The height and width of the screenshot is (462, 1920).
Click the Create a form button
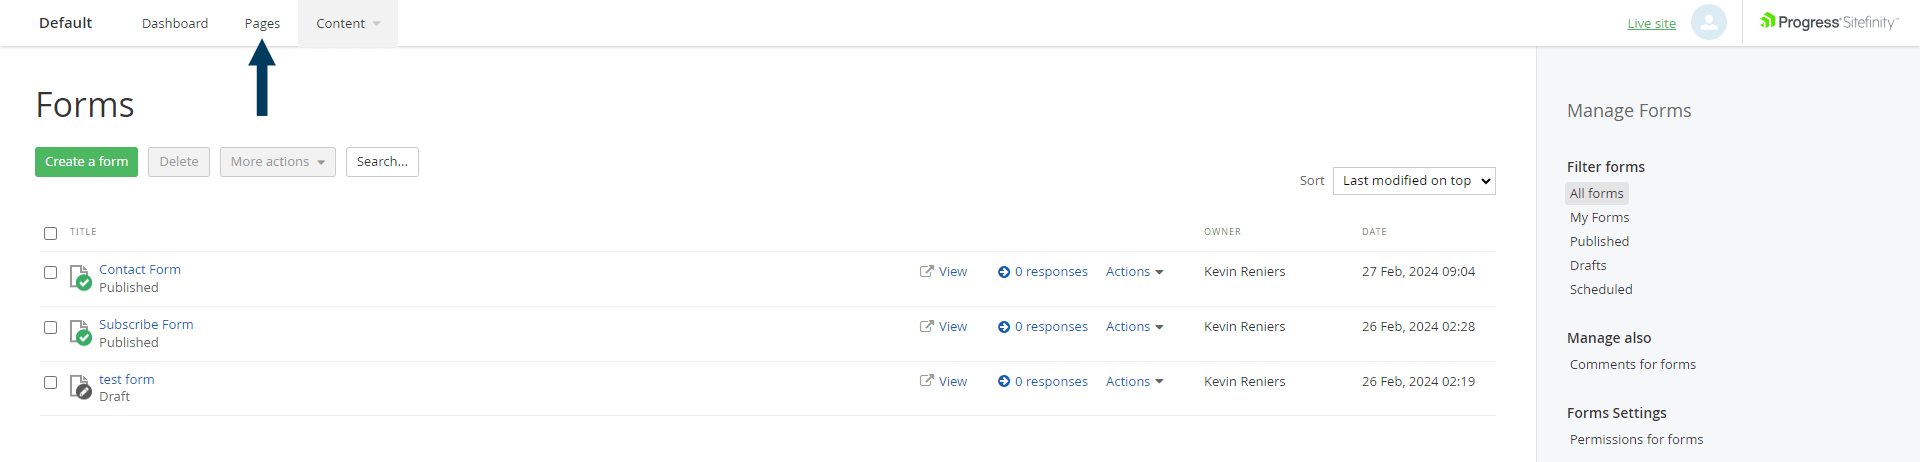[x=86, y=162]
